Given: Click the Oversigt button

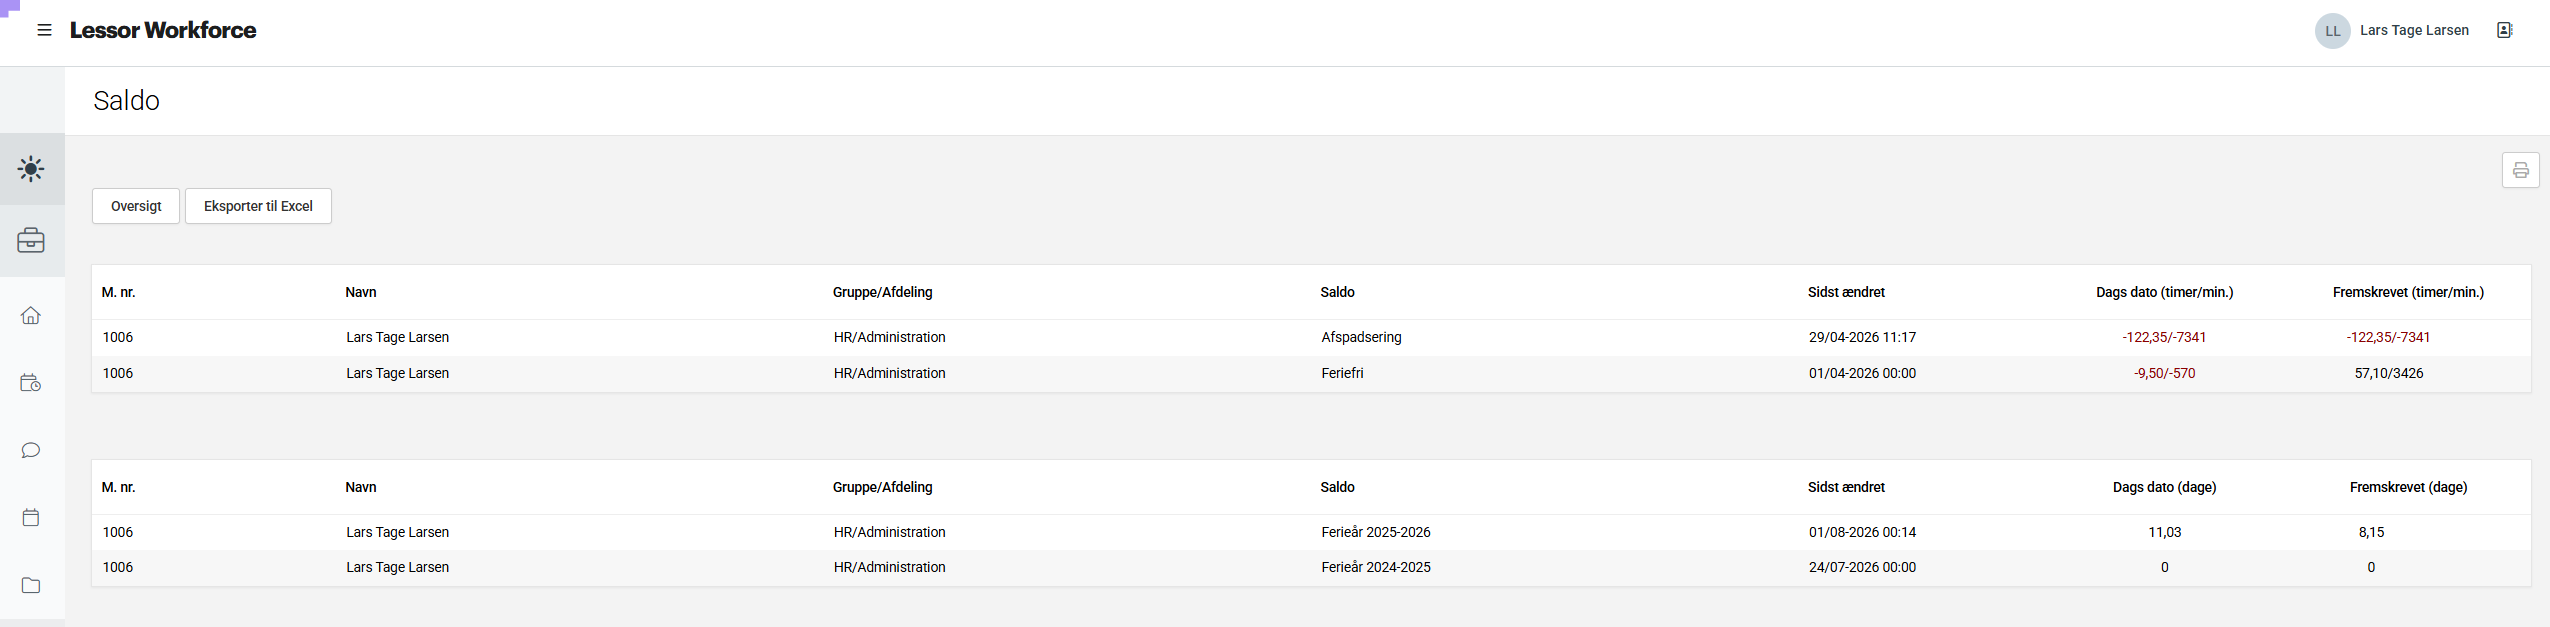Looking at the screenshot, I should click(x=136, y=206).
